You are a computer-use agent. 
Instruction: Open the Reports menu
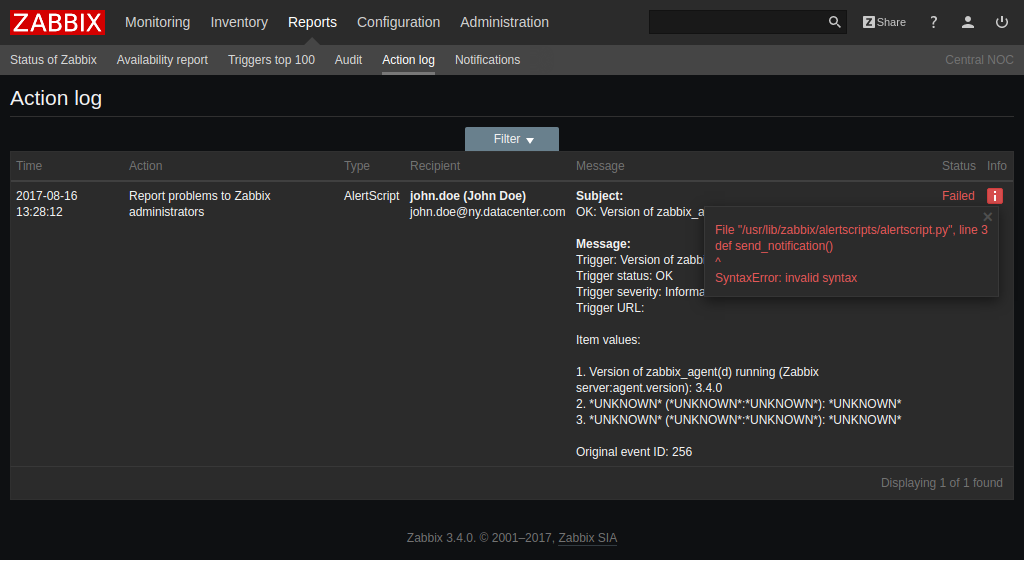coord(312,22)
